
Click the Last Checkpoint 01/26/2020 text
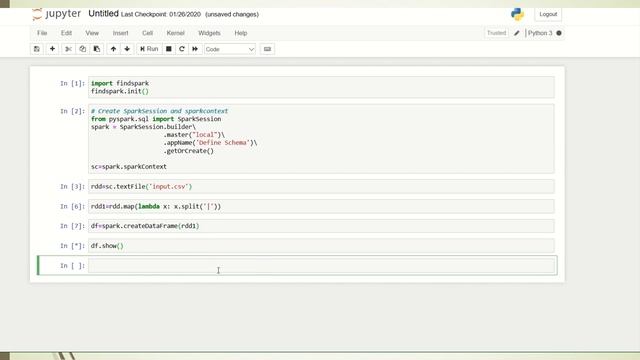(x=161, y=14)
